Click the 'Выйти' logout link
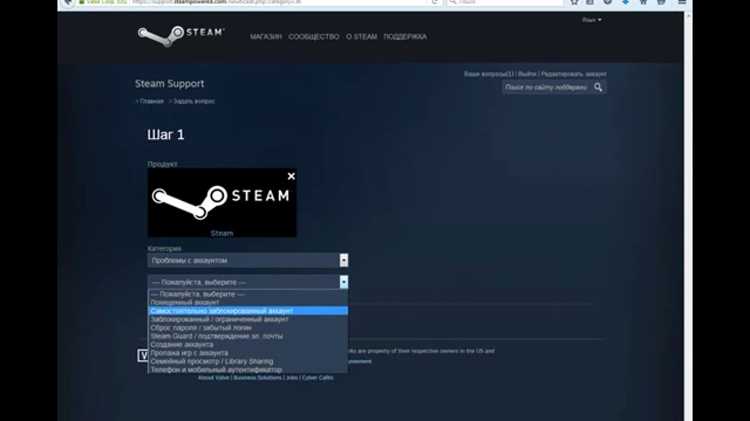750x421 pixels. pyautogui.click(x=527, y=74)
